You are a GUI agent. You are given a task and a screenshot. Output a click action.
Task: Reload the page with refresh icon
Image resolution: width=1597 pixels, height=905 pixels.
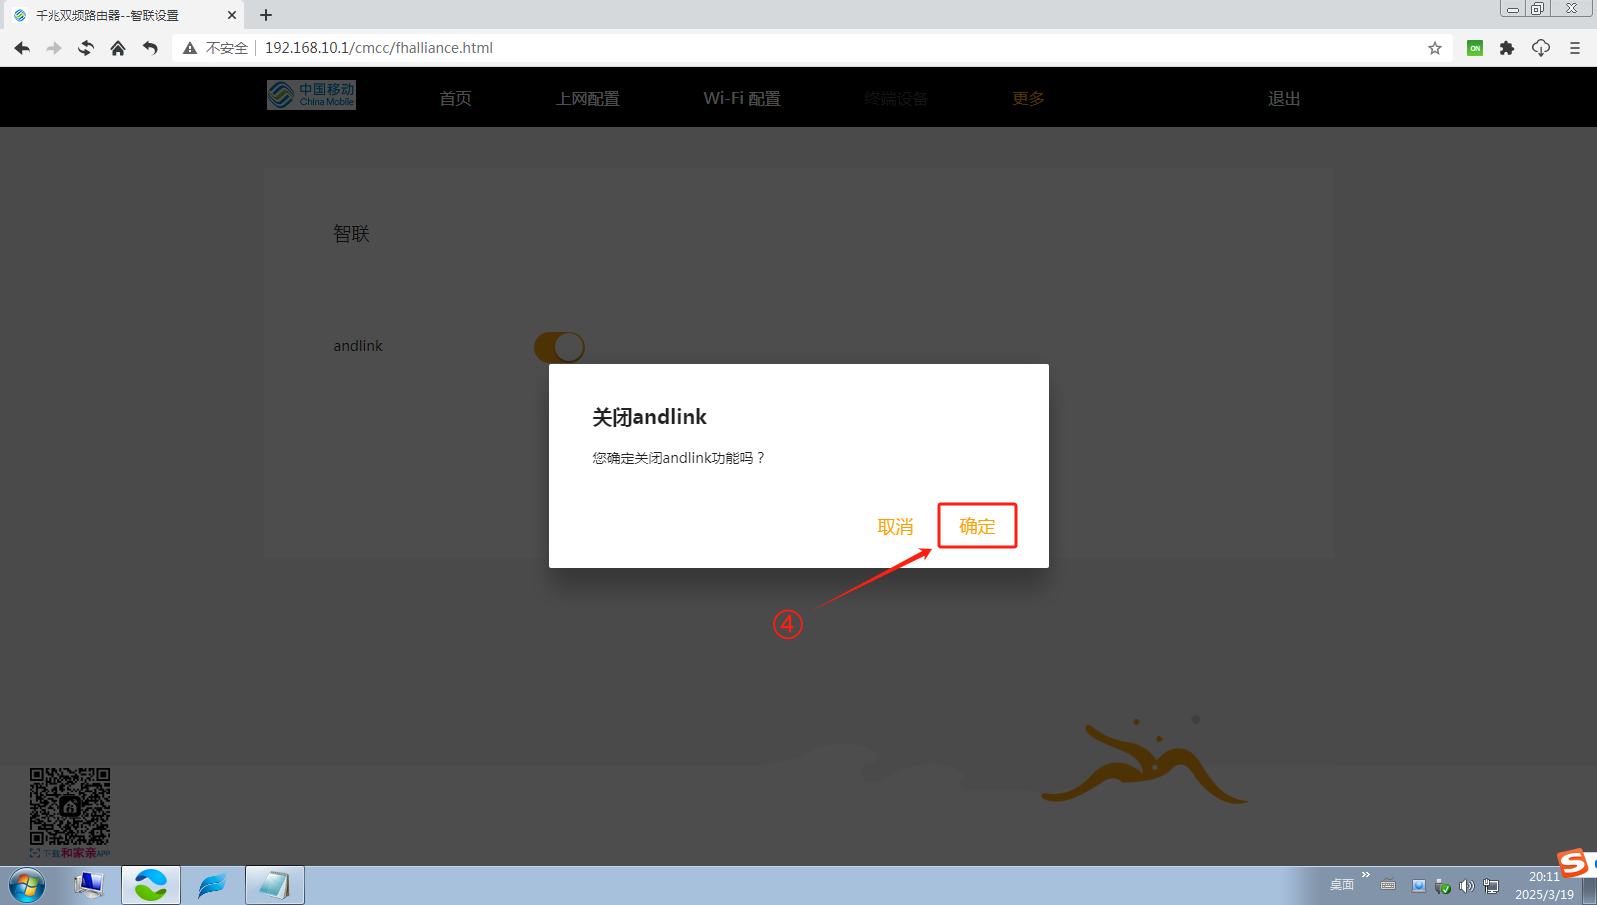tap(86, 48)
